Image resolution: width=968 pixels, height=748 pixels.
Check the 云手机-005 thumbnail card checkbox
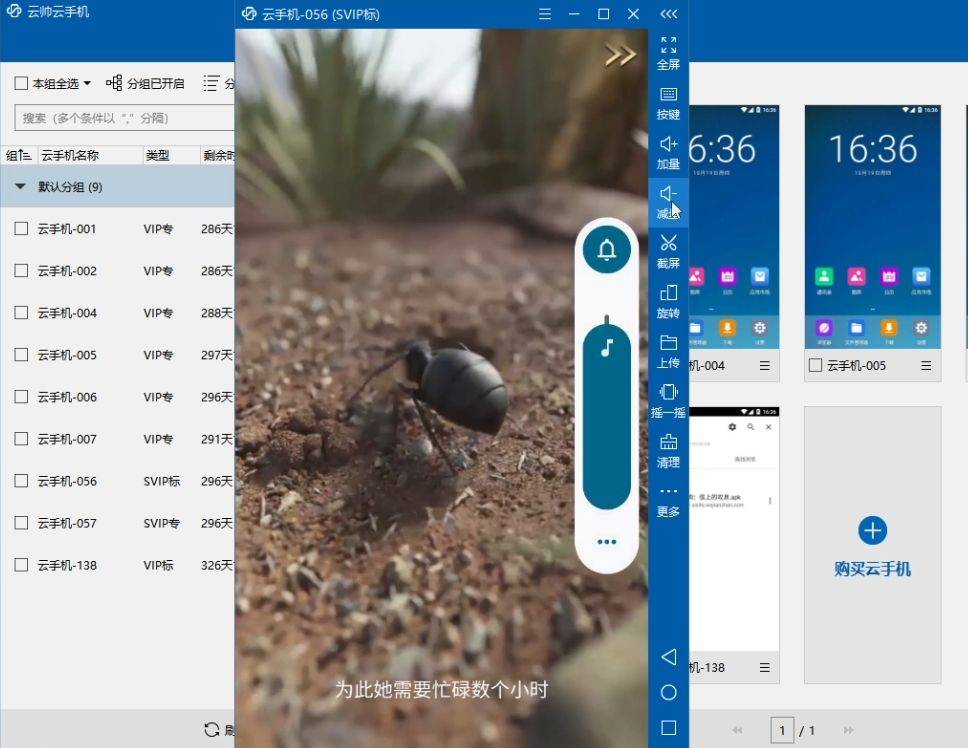(815, 365)
